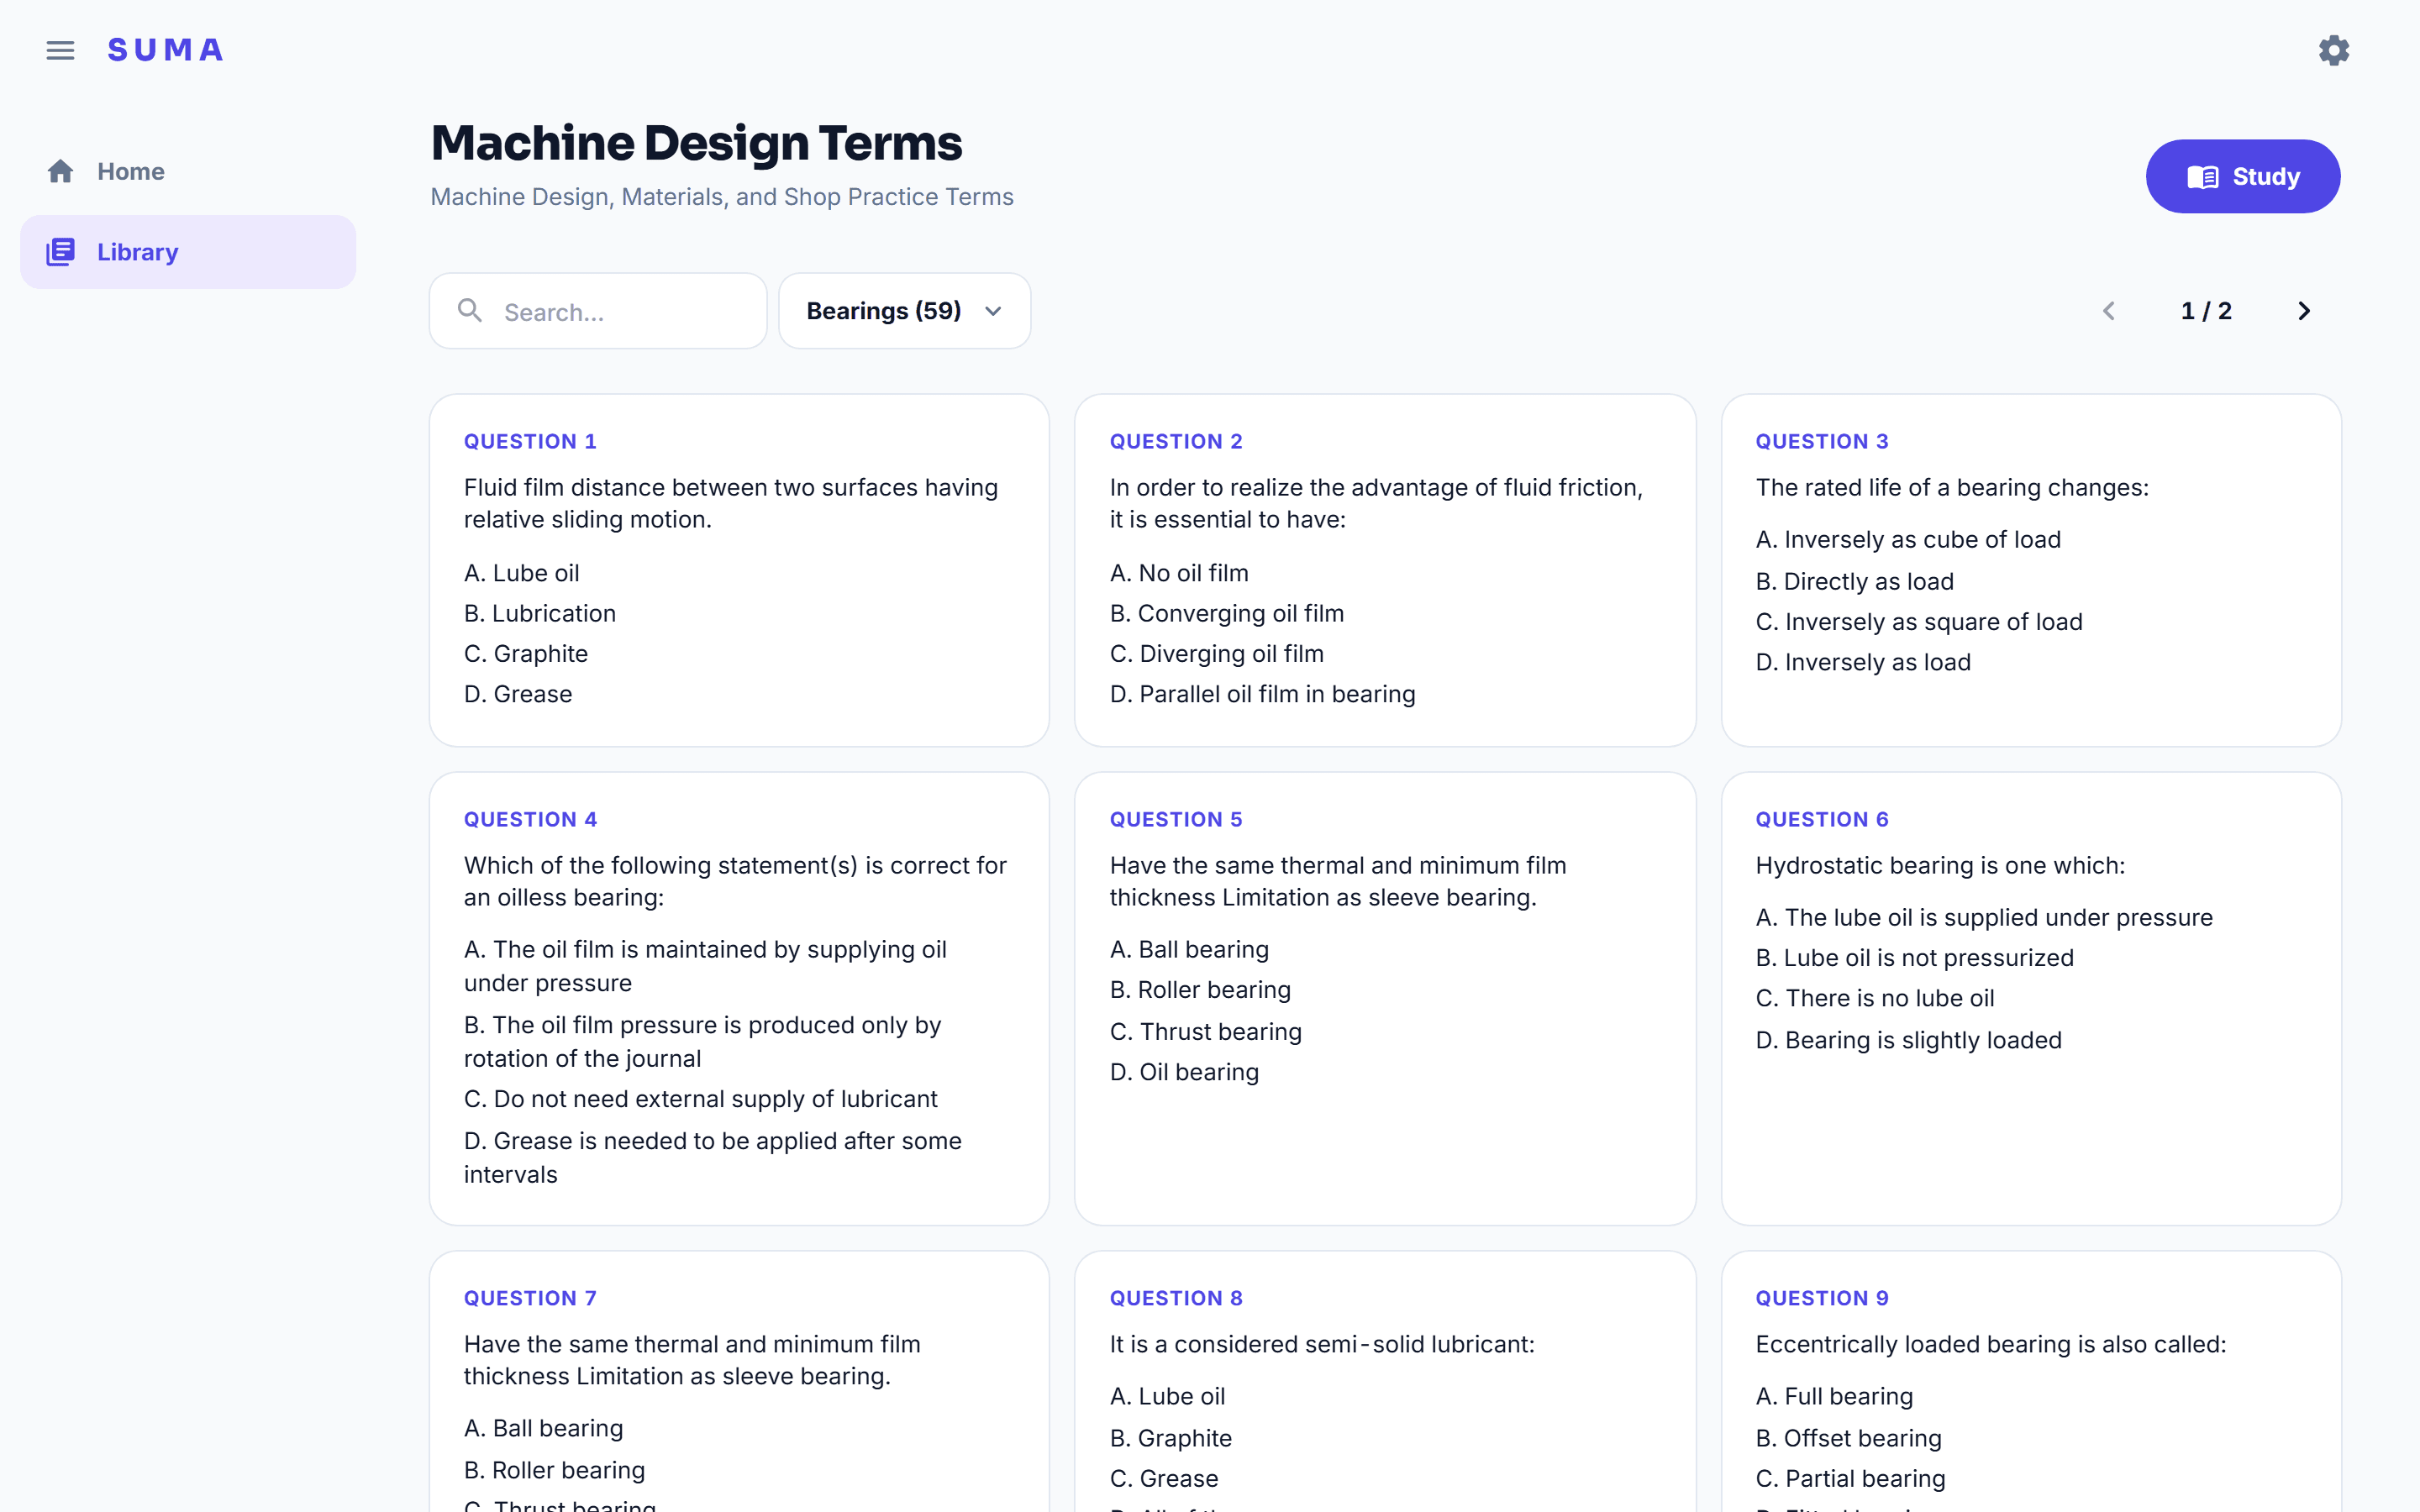This screenshot has width=2420, height=1512.
Task: Select option C. Graphite in Question 1
Action: click(526, 653)
